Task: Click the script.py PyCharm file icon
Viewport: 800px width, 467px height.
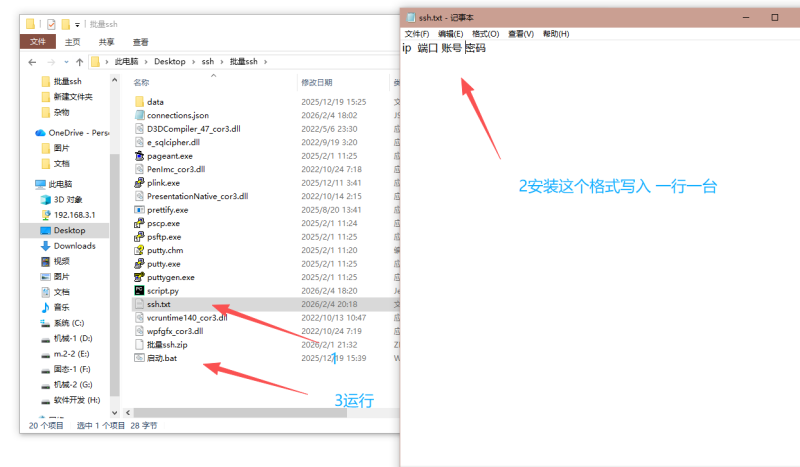Action: 139,290
